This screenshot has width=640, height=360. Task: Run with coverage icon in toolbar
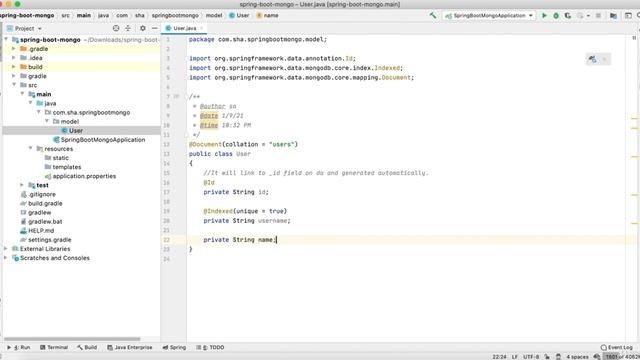click(568, 16)
